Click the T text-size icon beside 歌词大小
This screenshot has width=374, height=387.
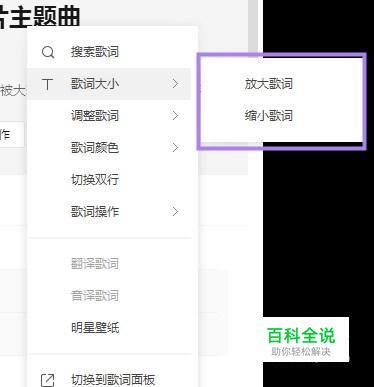click(48, 84)
